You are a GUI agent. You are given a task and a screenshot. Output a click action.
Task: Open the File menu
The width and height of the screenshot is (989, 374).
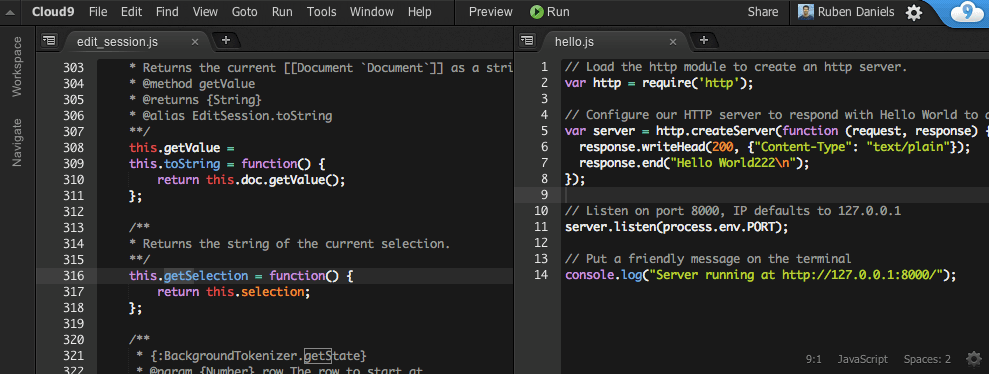tap(98, 12)
